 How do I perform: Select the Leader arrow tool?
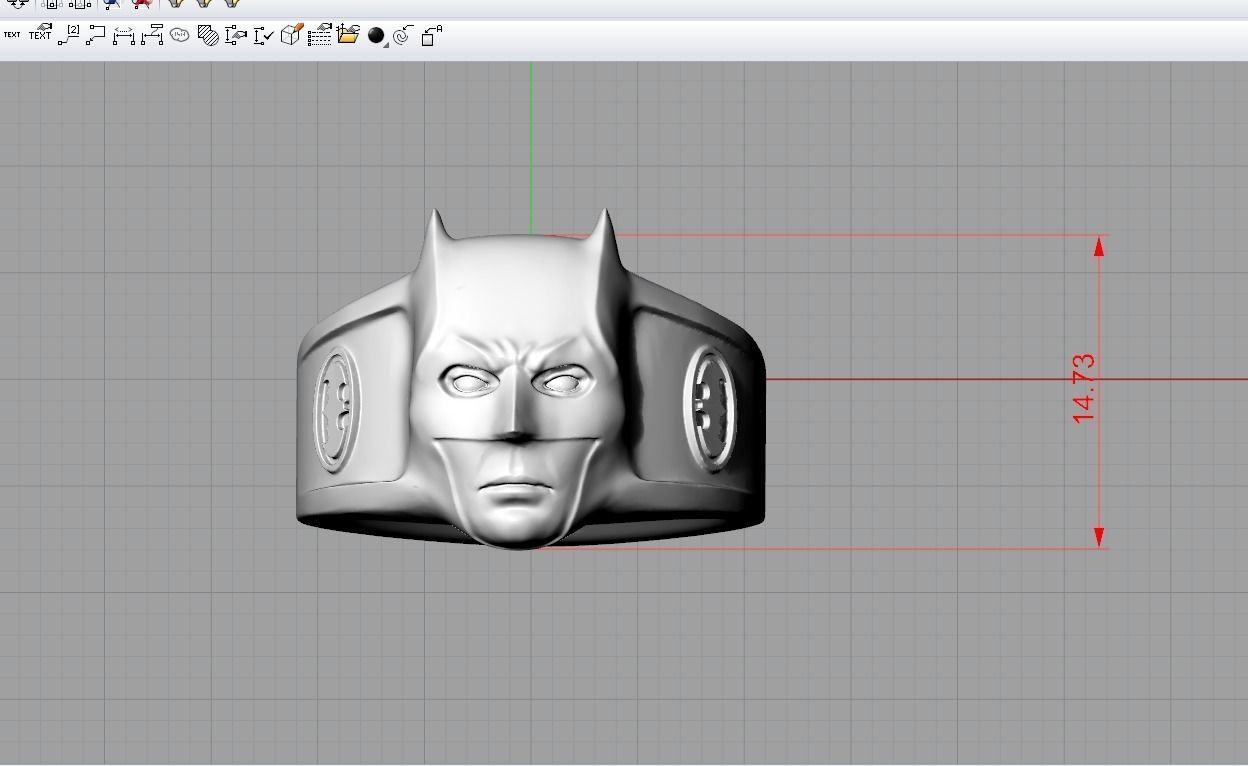(96, 36)
